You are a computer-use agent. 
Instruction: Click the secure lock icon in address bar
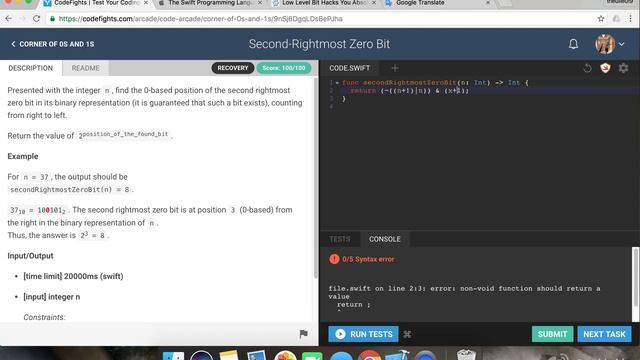tap(52, 19)
